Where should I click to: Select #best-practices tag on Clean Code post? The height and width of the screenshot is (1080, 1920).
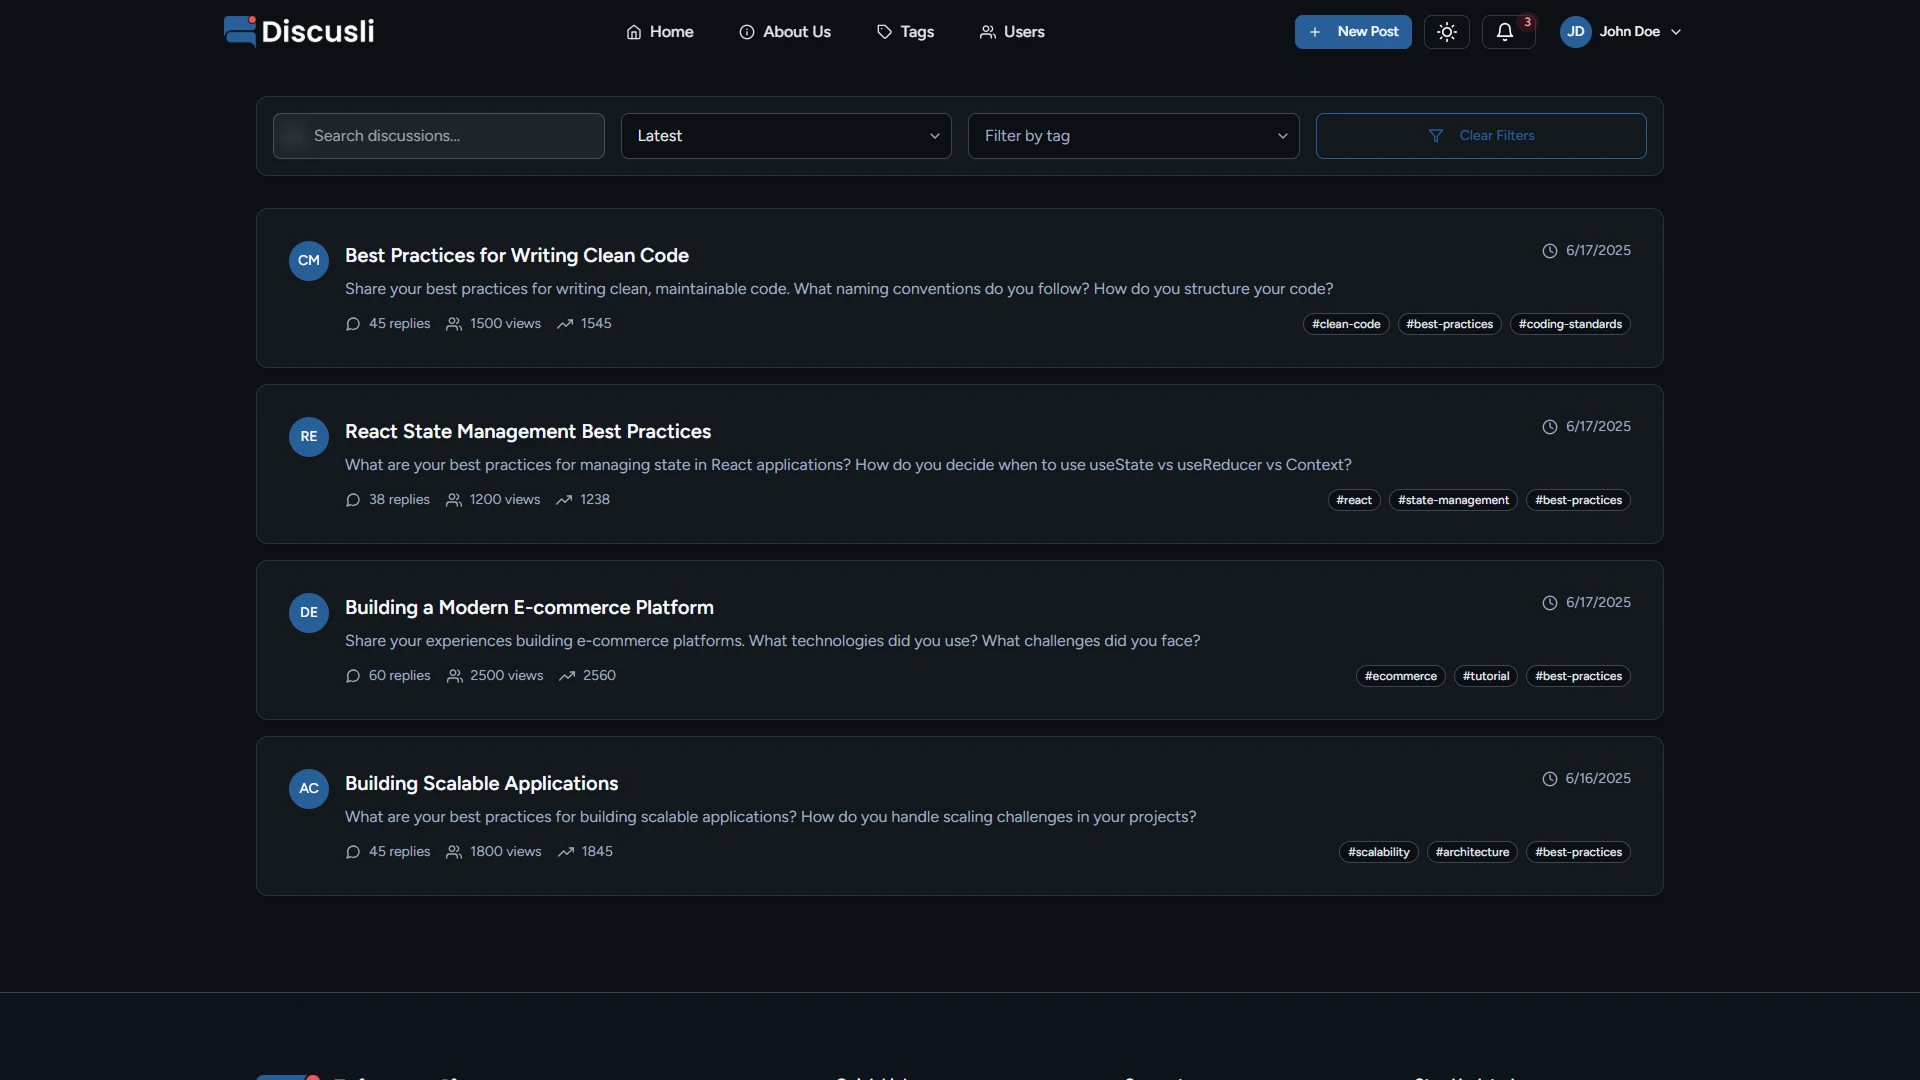(1449, 324)
